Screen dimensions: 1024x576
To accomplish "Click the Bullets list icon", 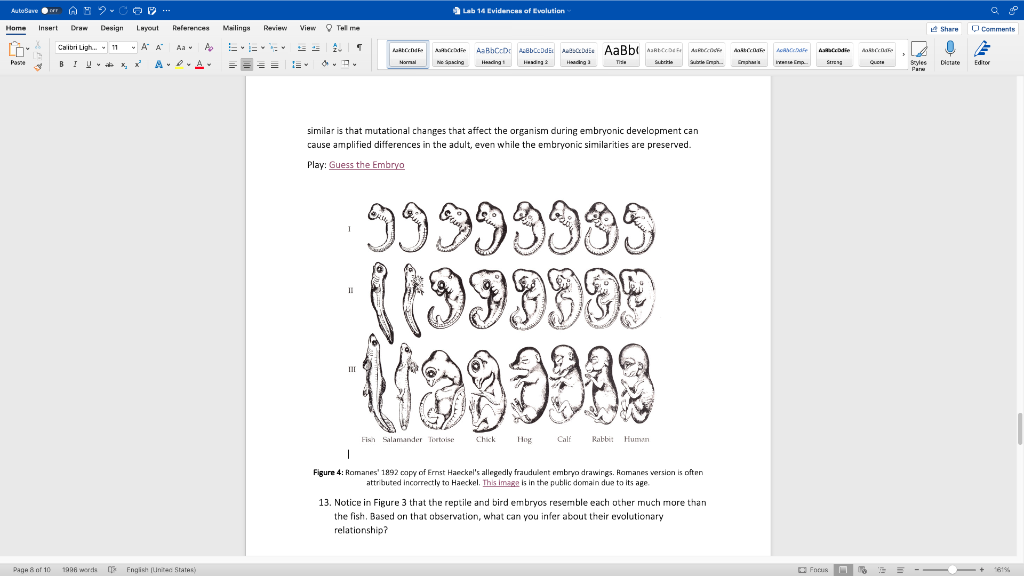I will point(232,47).
